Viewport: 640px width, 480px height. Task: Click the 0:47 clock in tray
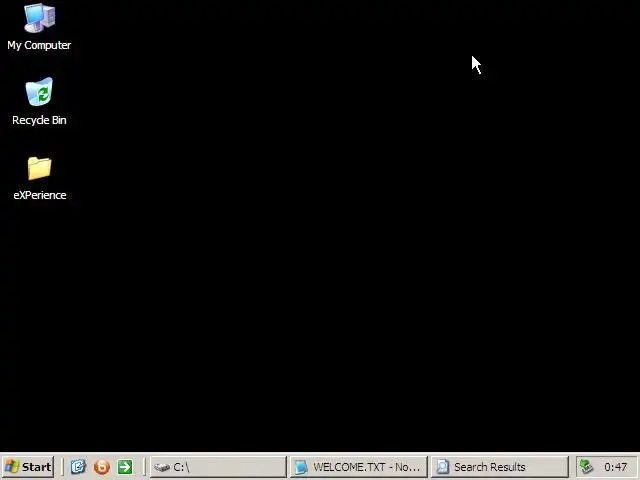[x=616, y=467]
